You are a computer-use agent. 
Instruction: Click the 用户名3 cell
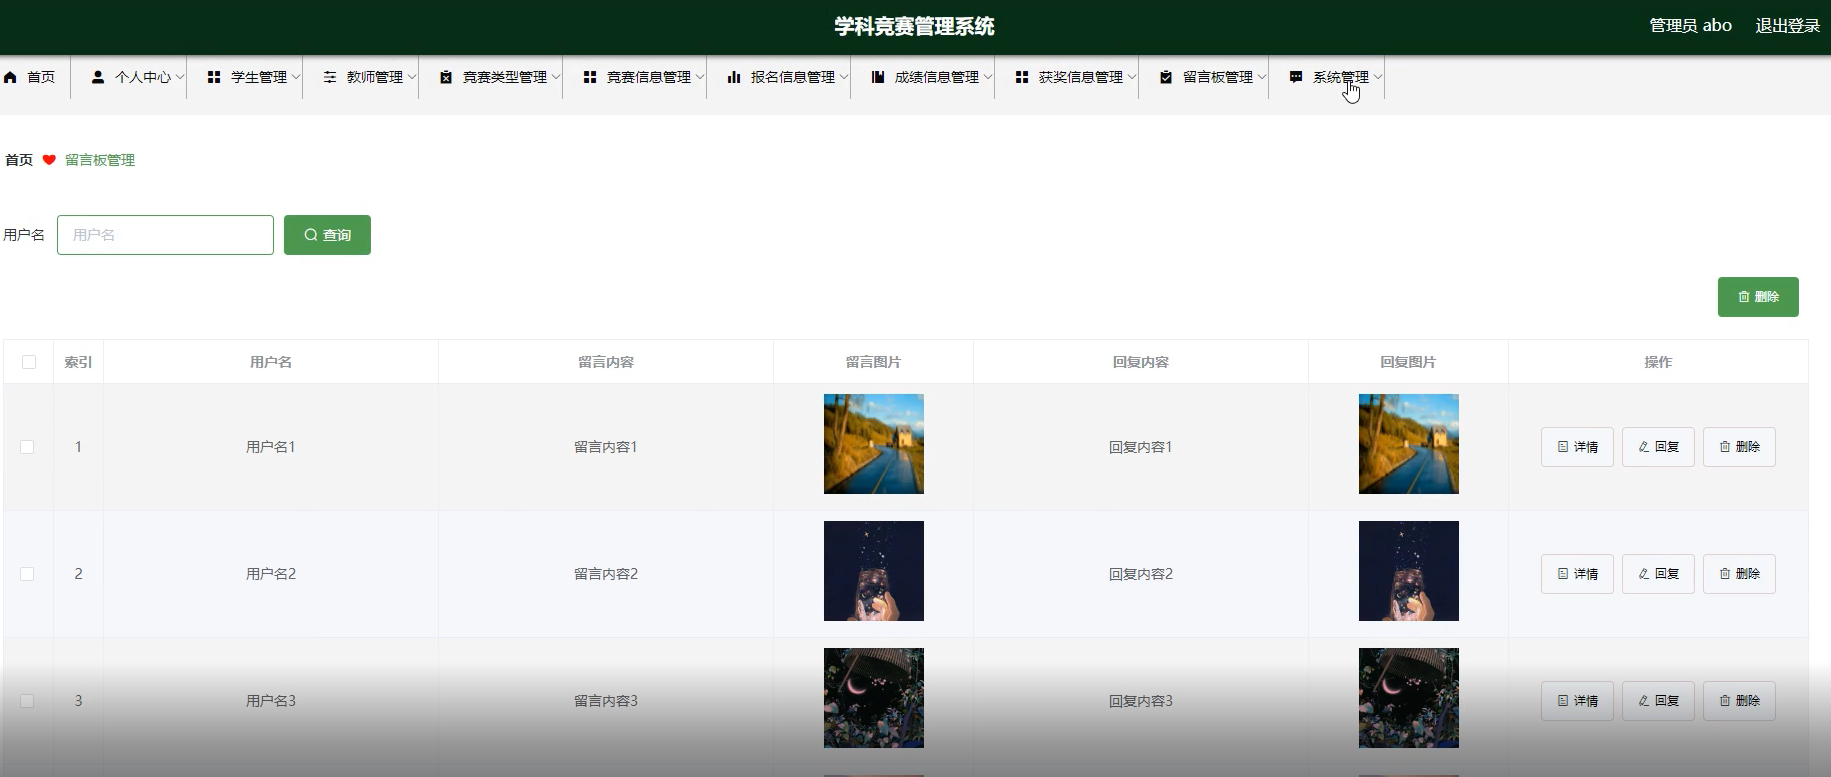point(271,701)
